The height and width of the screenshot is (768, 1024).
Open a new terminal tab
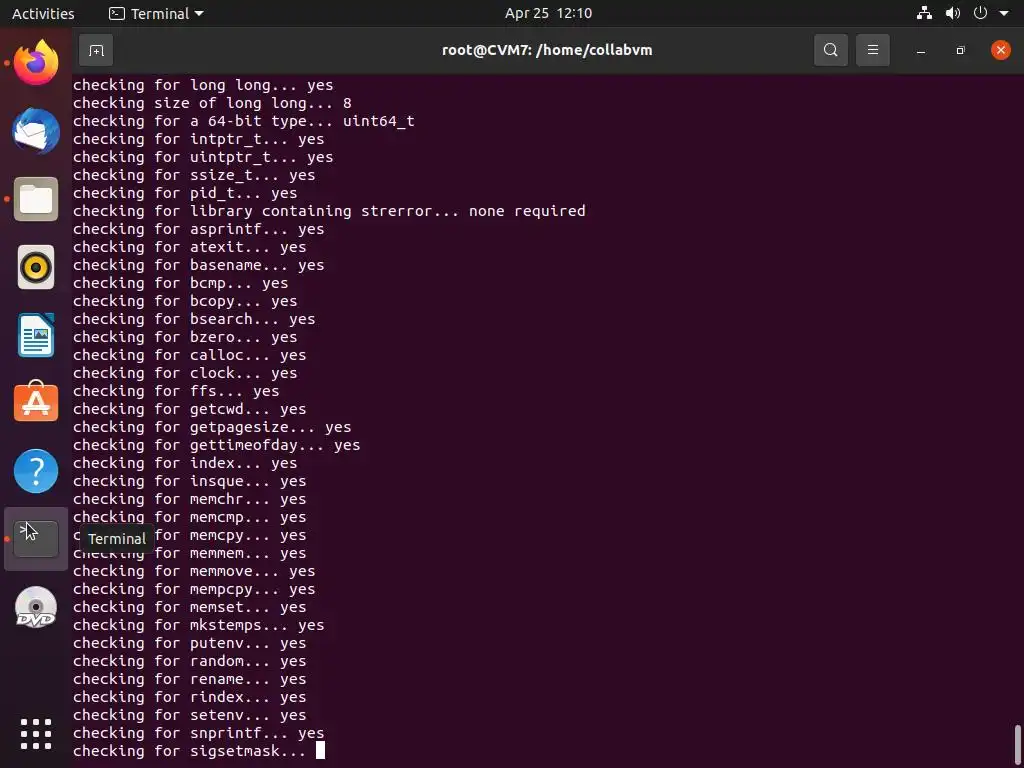96,50
